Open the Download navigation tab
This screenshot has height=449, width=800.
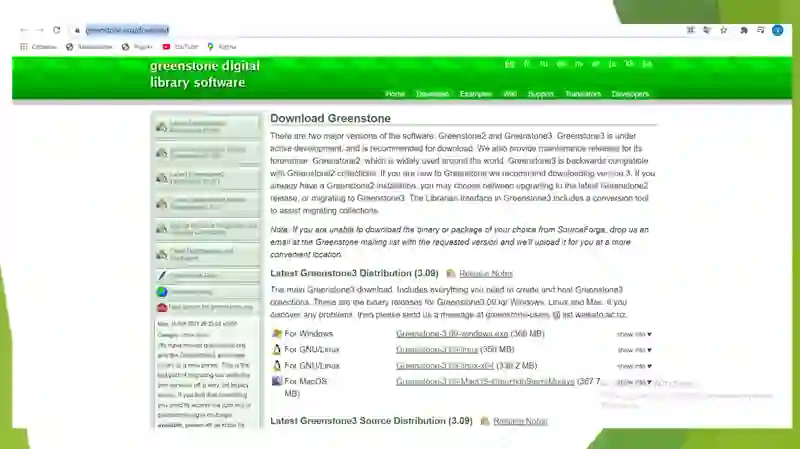tap(432, 94)
